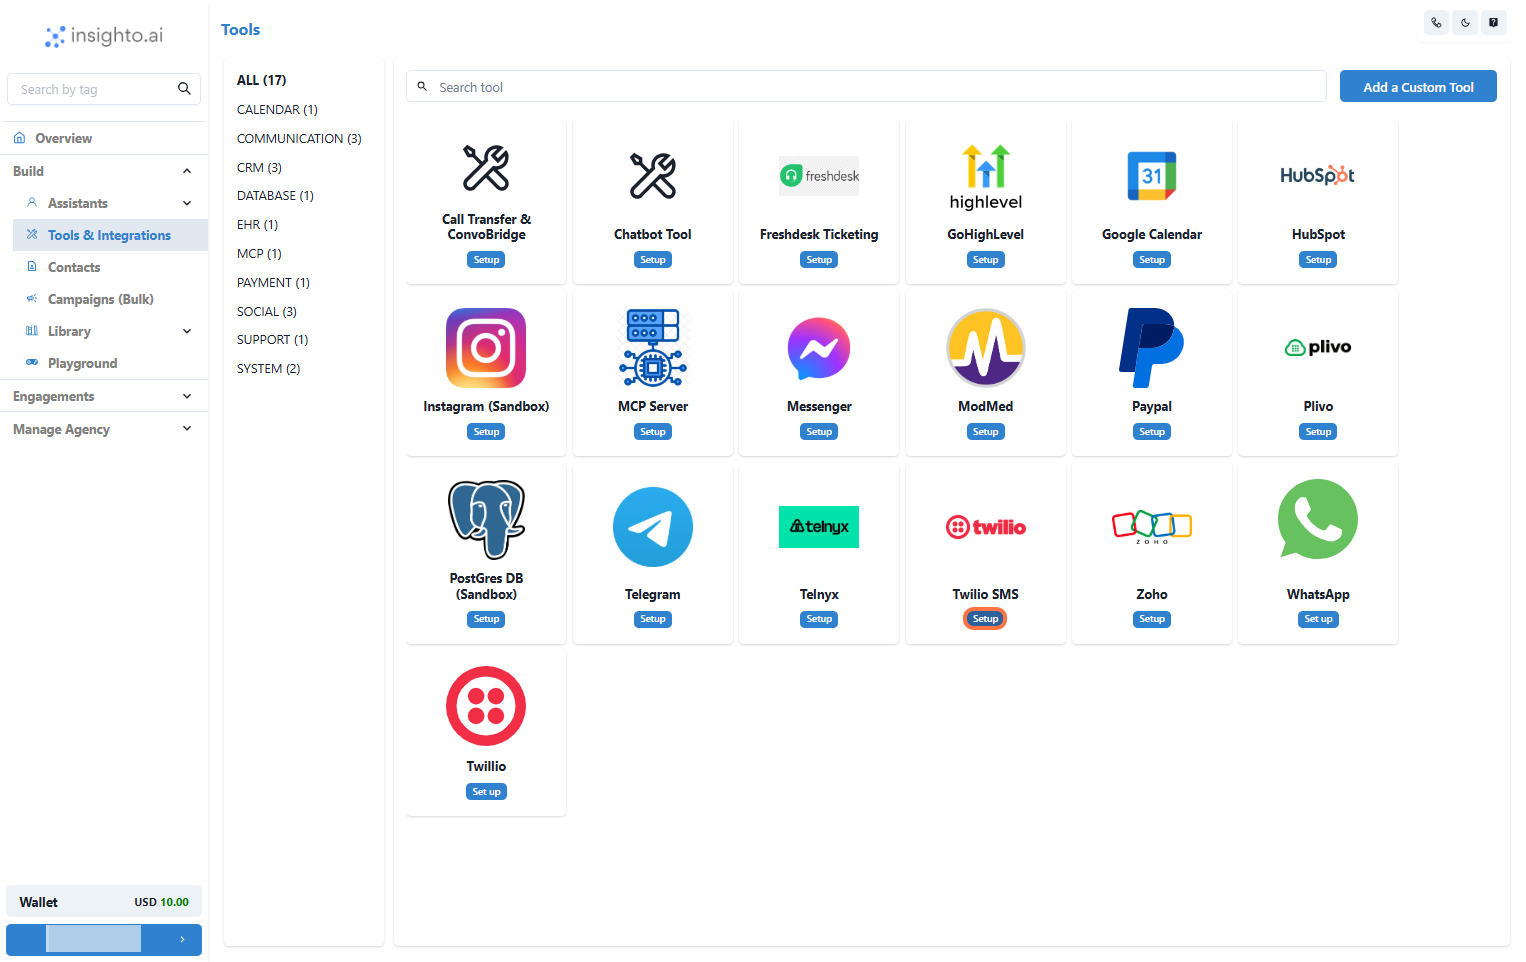Toggle dark mode moon icon
1526x962 pixels.
click(1465, 22)
